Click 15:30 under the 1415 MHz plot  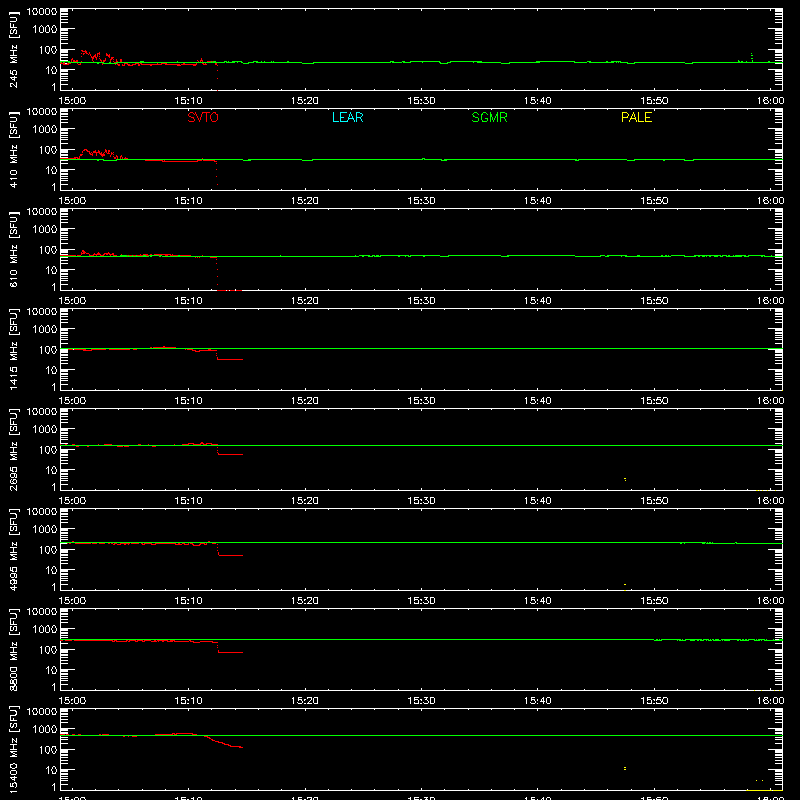click(x=421, y=401)
